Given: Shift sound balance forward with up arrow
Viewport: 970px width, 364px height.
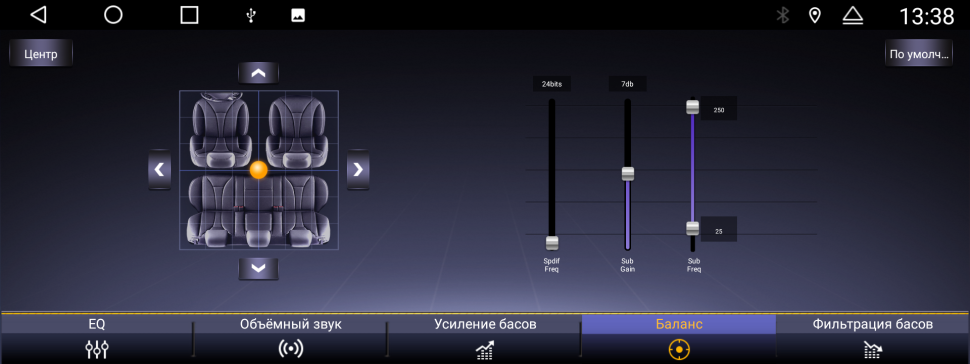Looking at the screenshot, I should [x=259, y=73].
